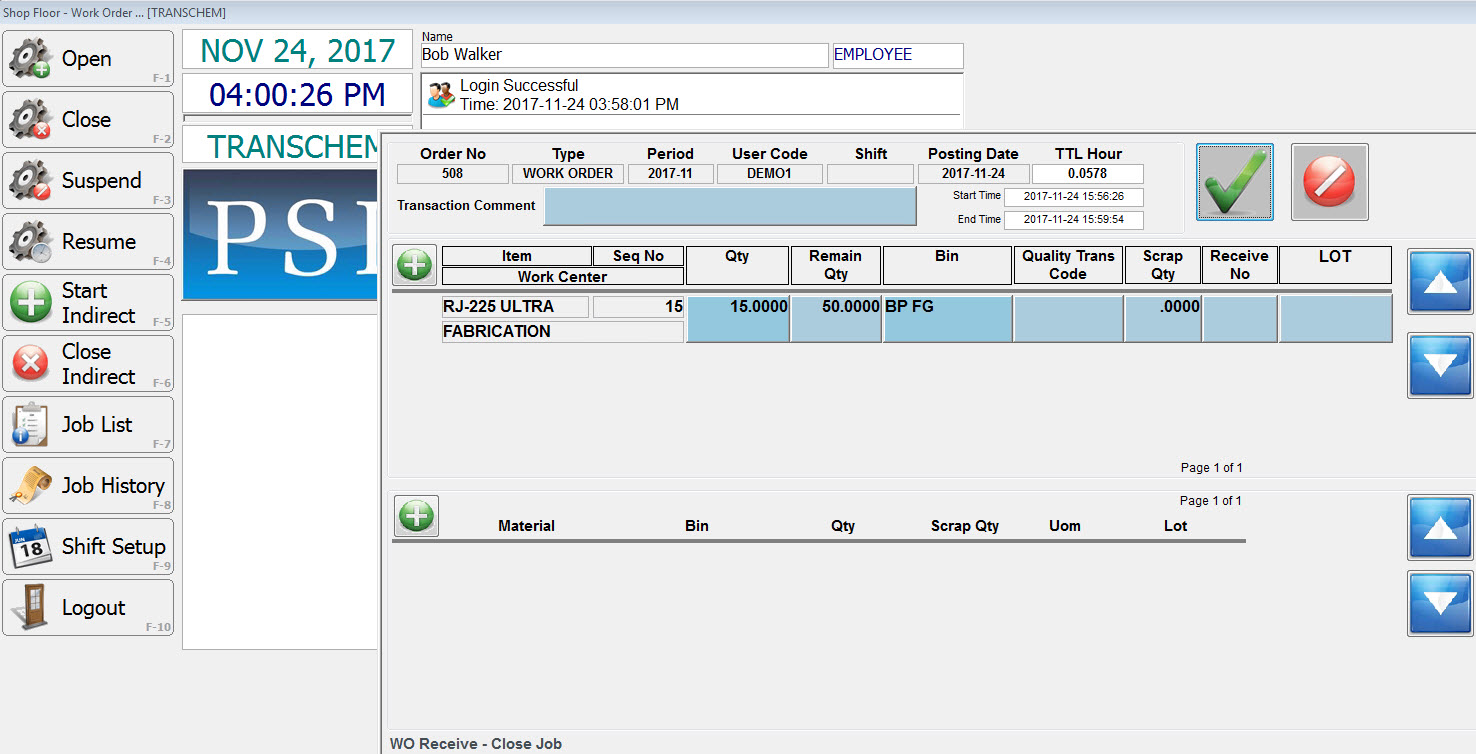View Job History

click(88, 486)
